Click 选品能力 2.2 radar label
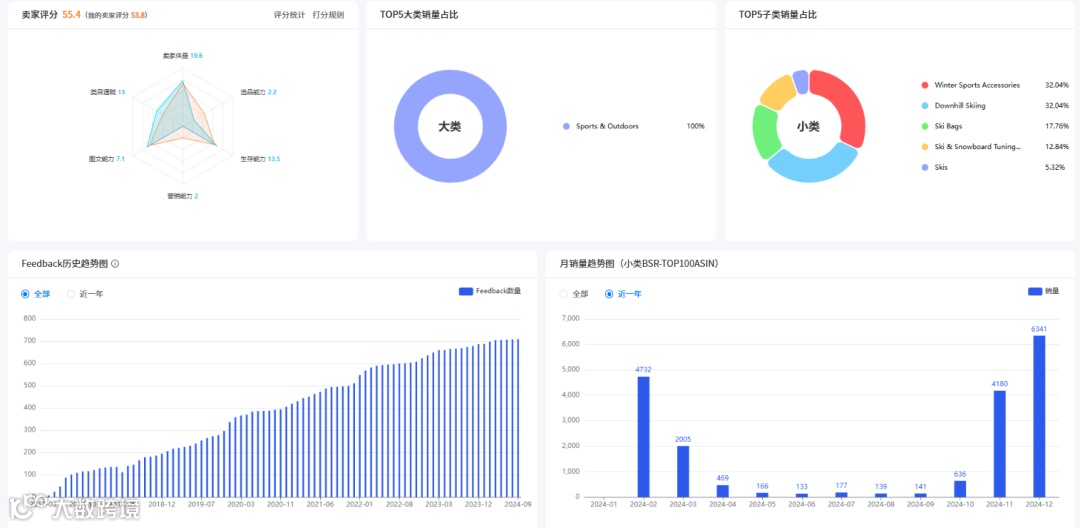The image size is (1080, 528). pos(258,92)
